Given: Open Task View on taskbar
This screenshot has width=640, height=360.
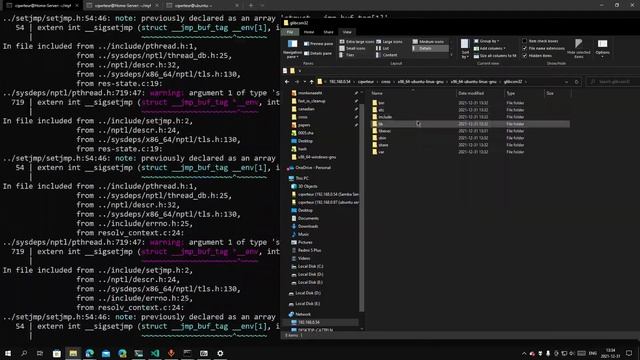Looking at the screenshot, I should 40,353.
